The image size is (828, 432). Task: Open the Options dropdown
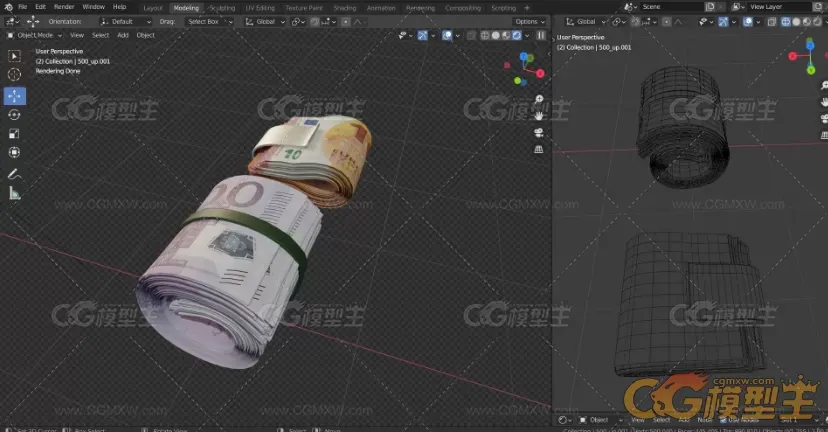pos(530,22)
